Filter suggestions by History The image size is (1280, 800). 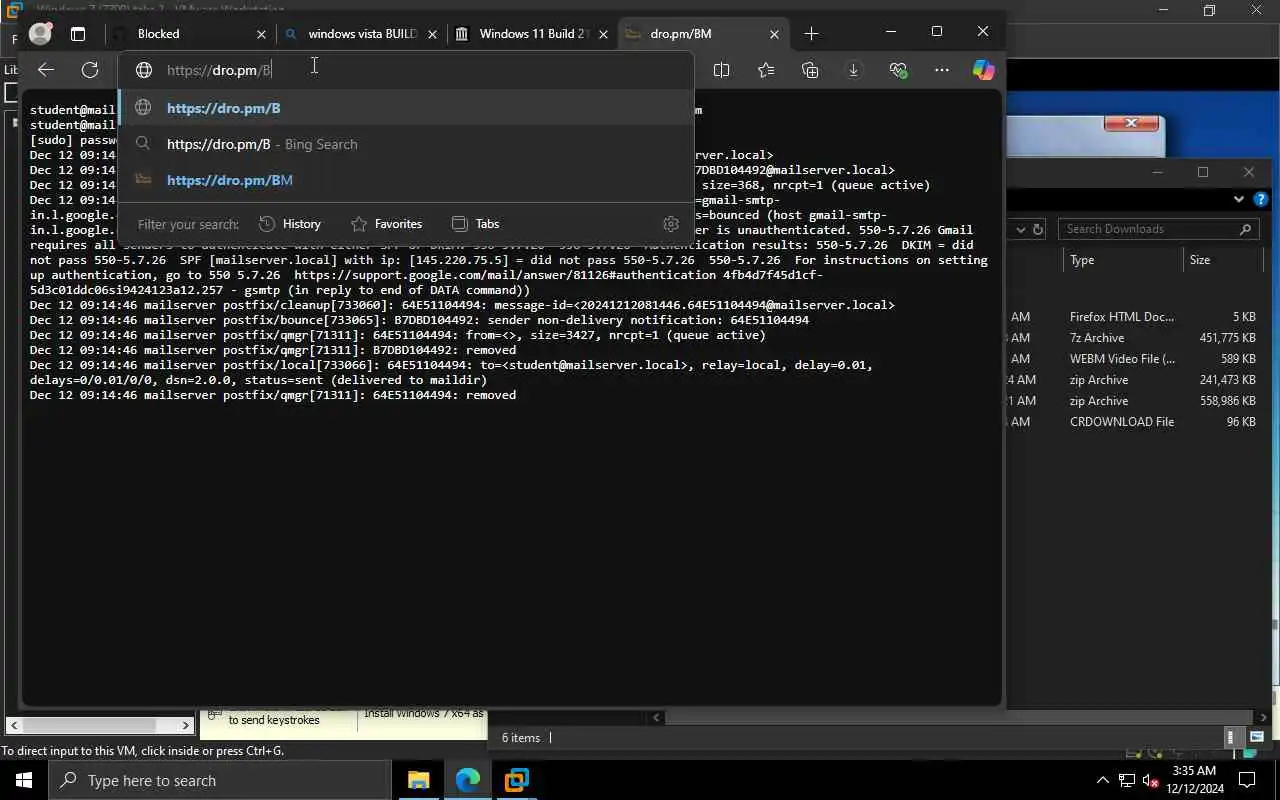coord(290,224)
